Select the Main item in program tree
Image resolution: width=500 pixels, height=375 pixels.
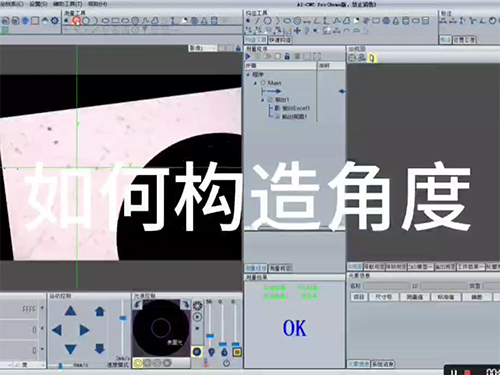[x=274, y=83]
